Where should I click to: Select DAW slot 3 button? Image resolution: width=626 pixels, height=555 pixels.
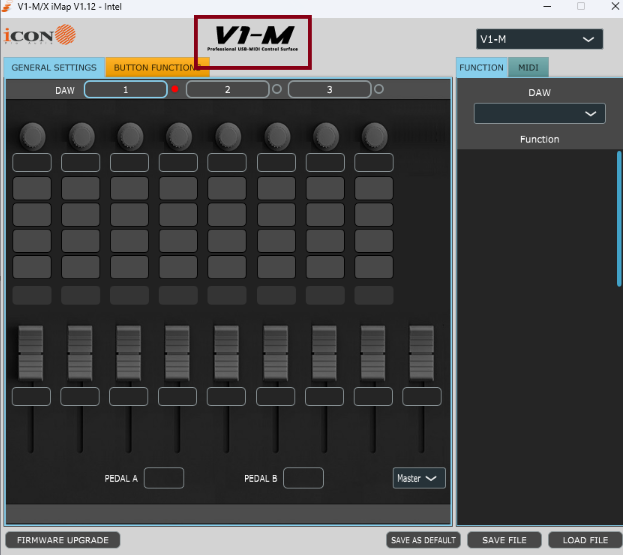329,89
